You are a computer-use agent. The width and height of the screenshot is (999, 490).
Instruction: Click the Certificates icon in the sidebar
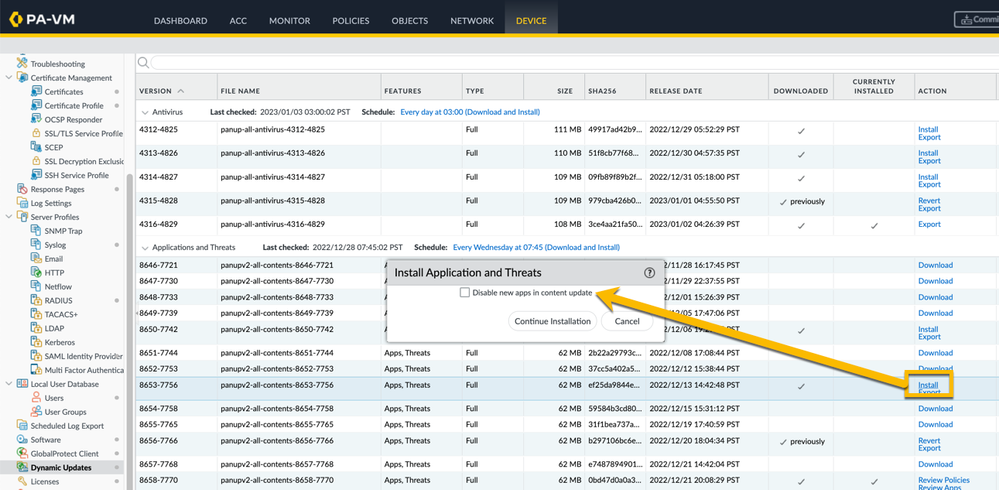click(35, 92)
